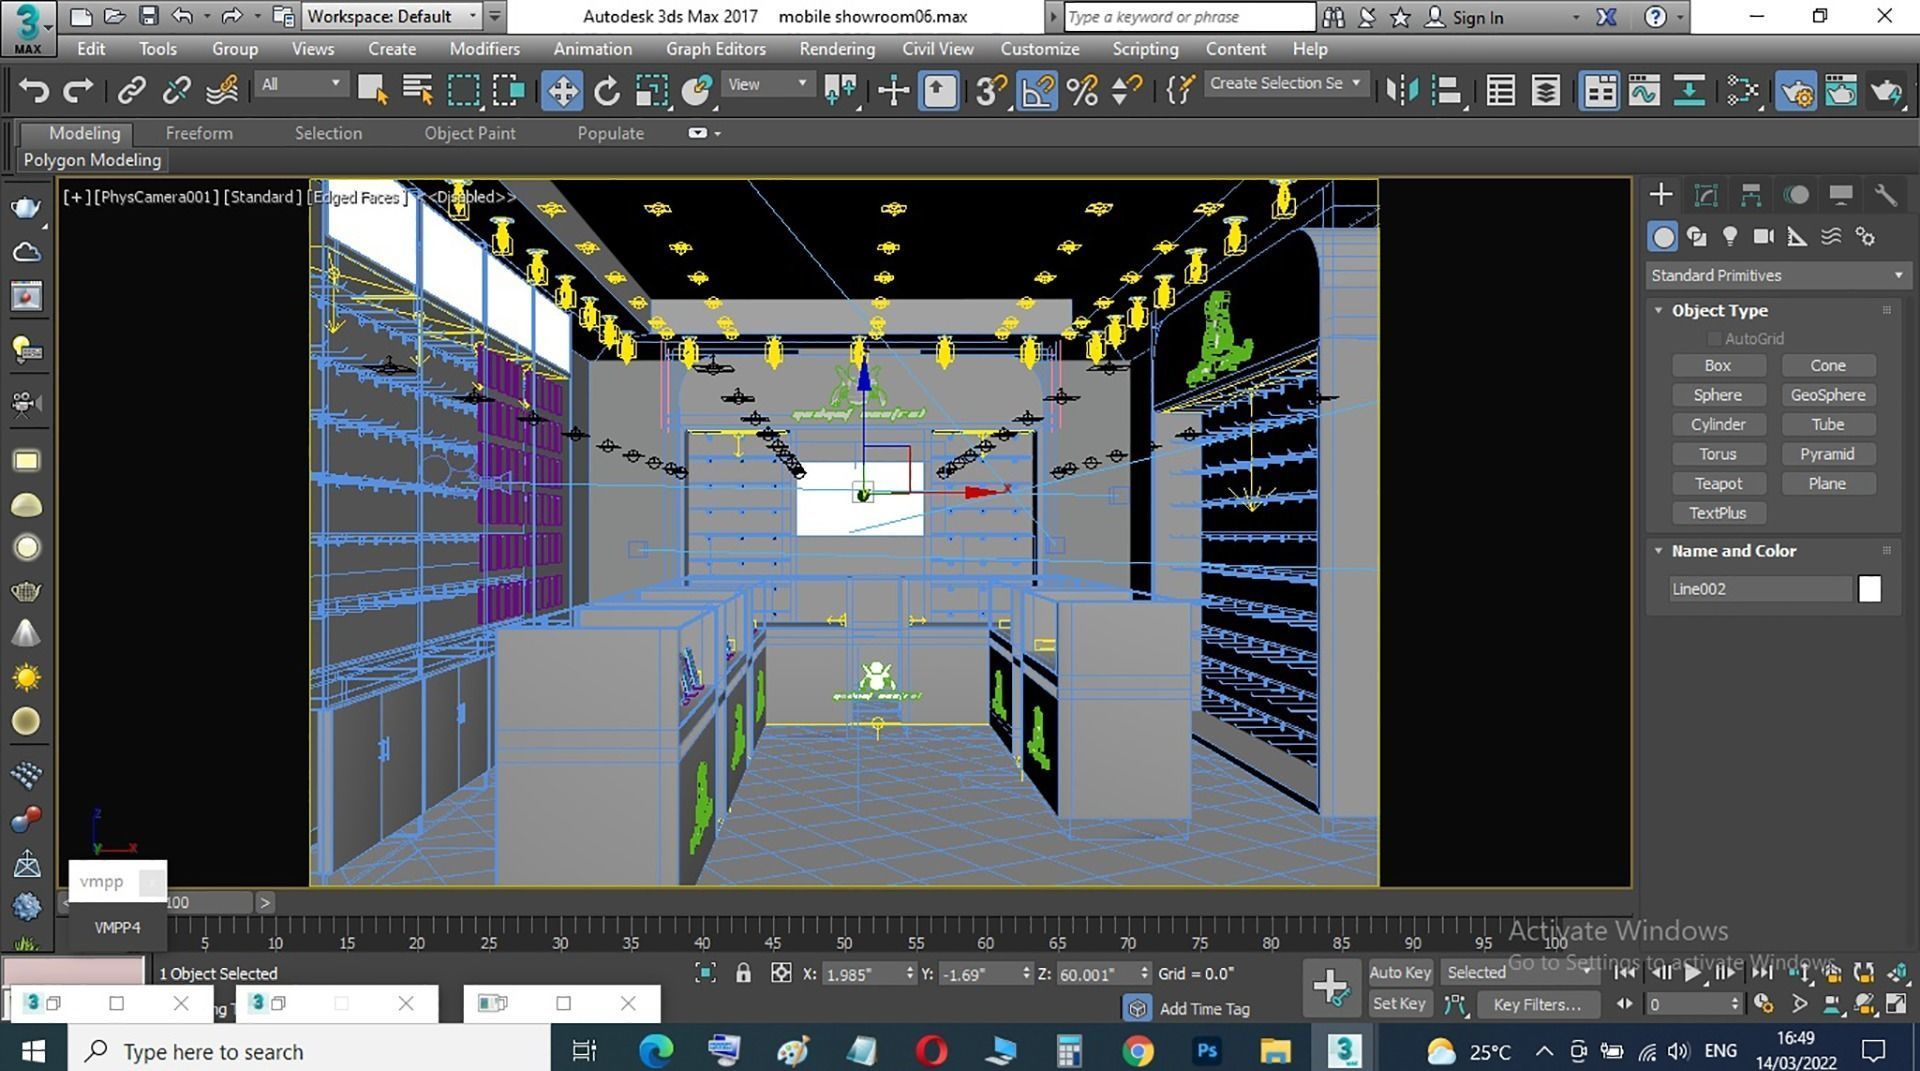Open the Create Selection Set dropdown
The image size is (1920, 1071).
click(x=1285, y=84)
